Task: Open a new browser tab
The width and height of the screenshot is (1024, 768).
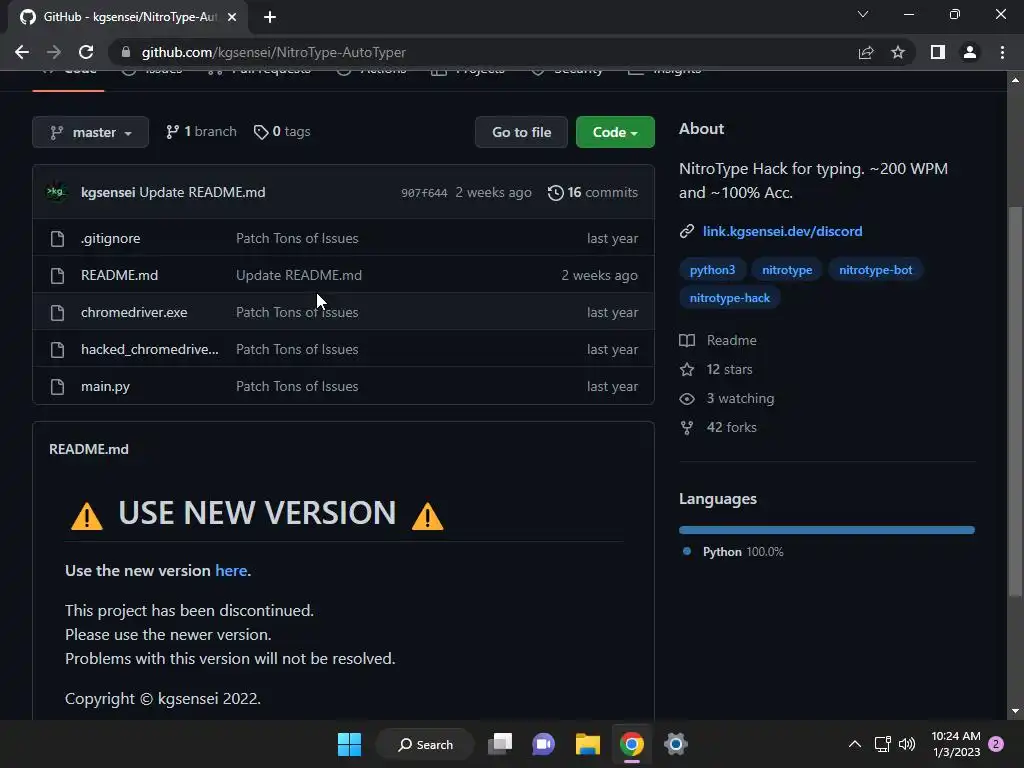Action: [270, 17]
